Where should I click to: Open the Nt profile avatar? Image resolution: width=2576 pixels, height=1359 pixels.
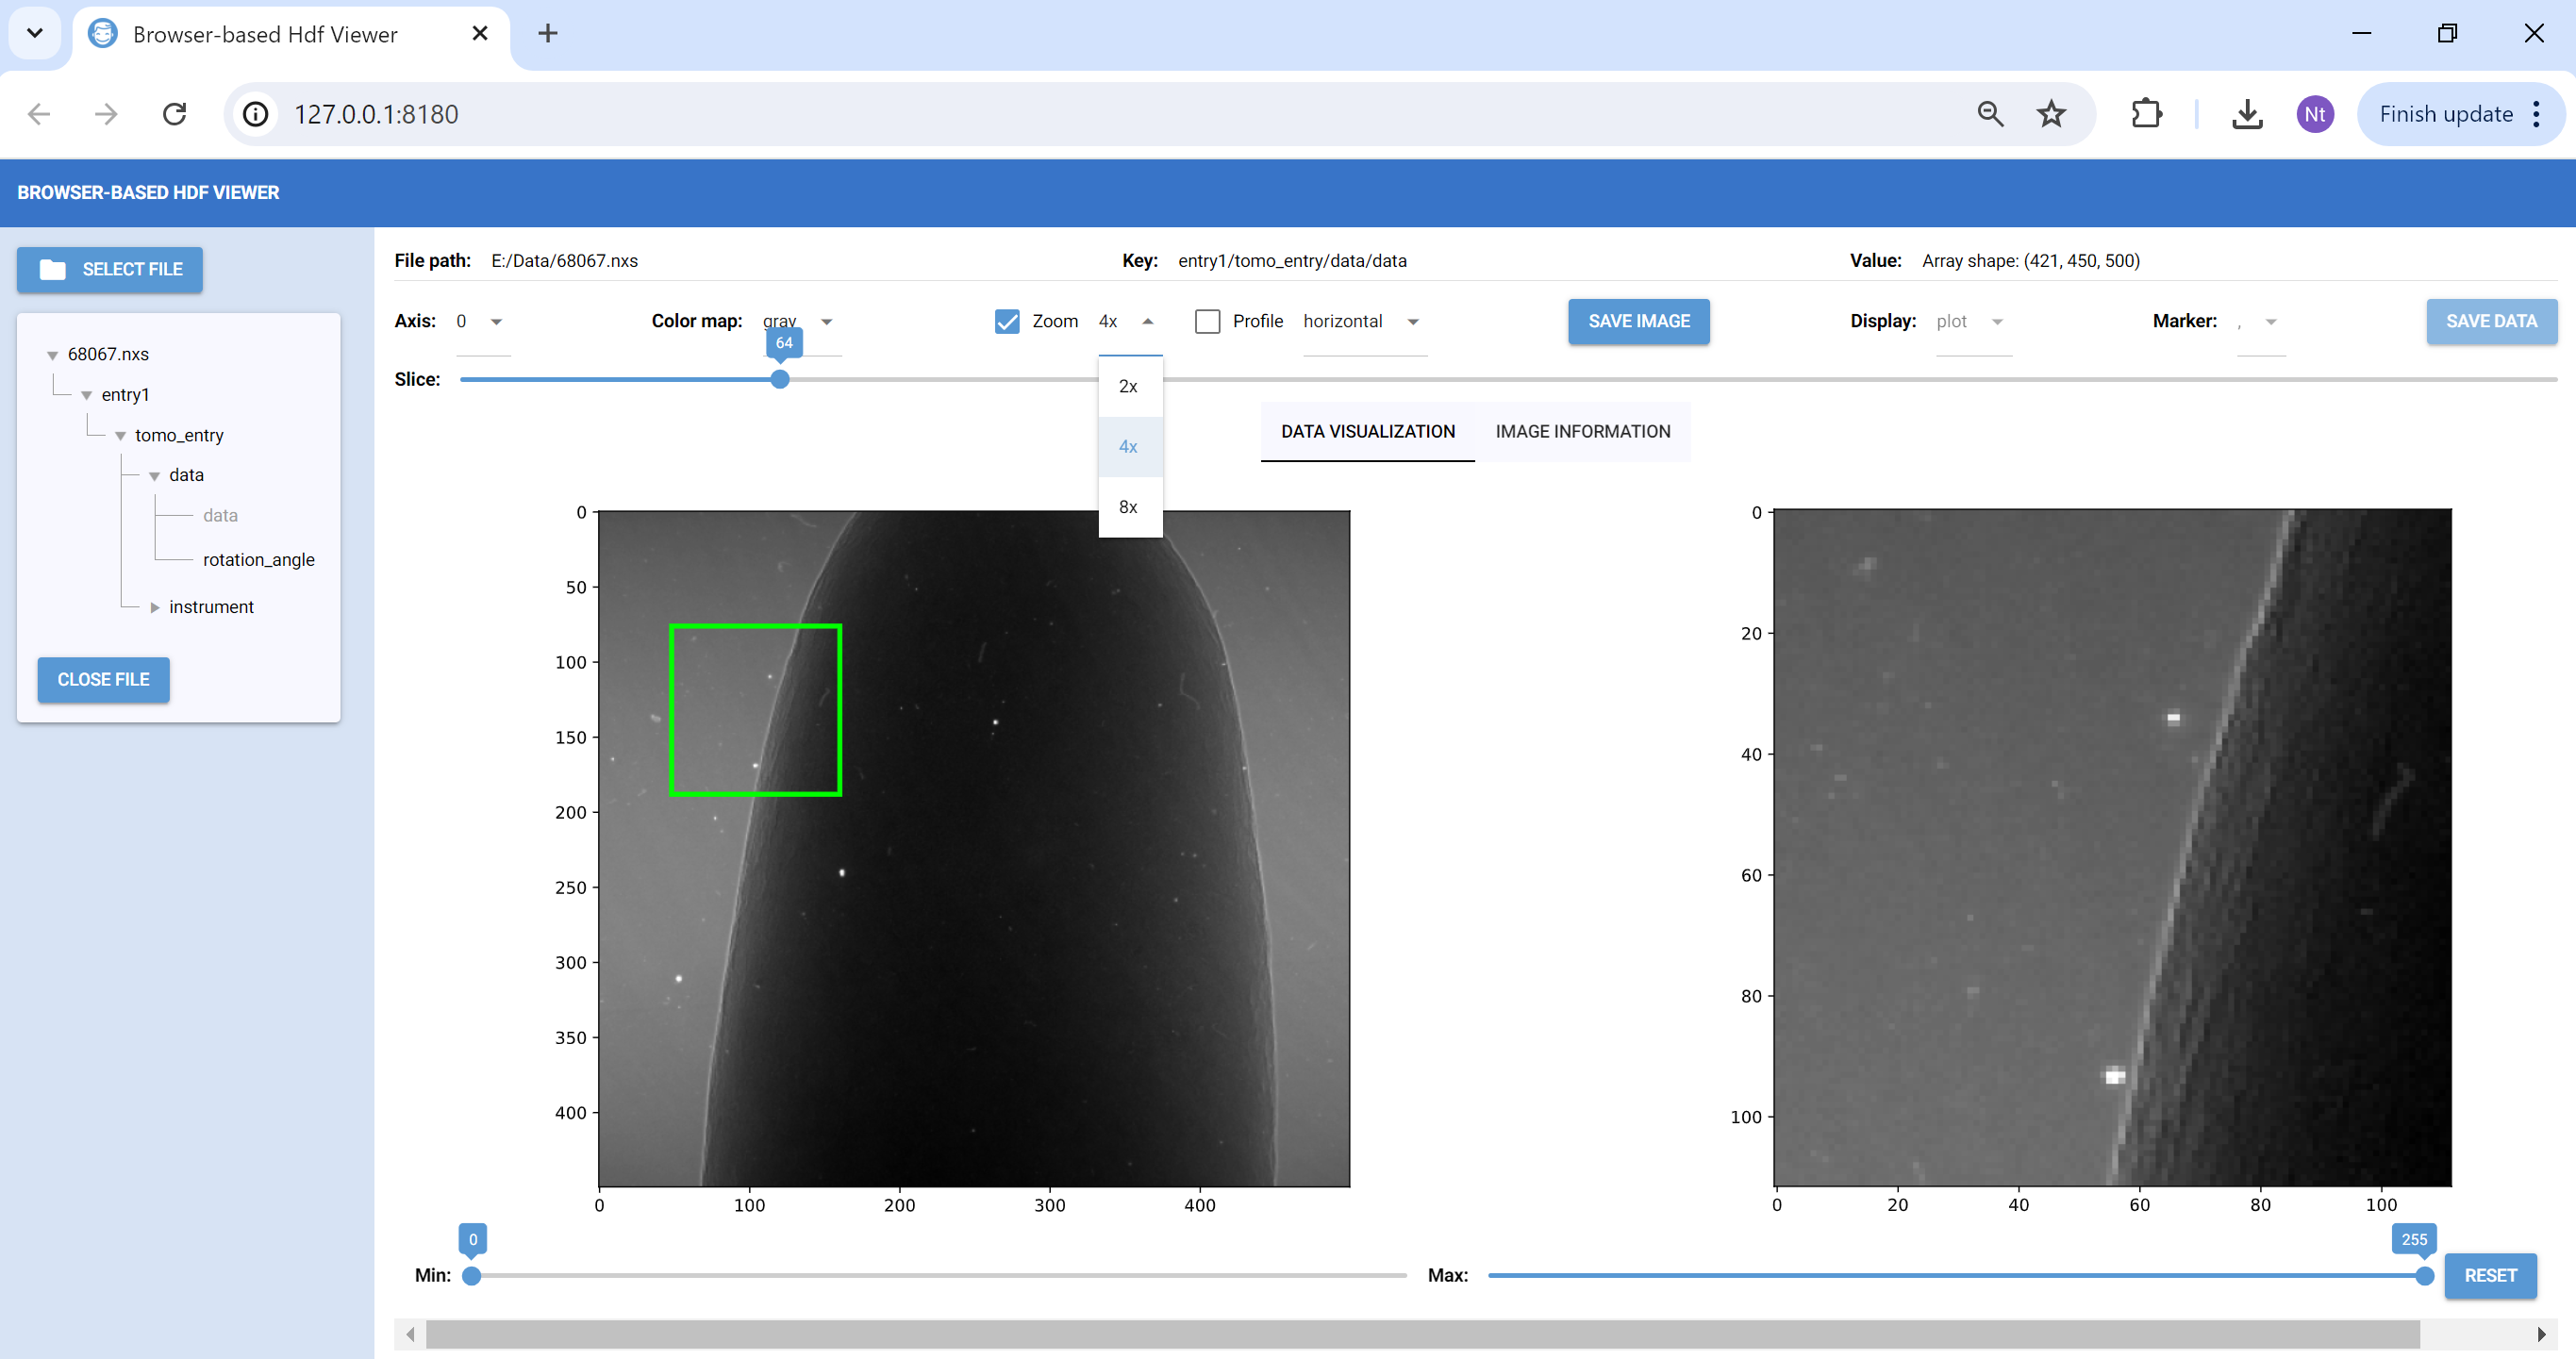click(x=2315, y=114)
